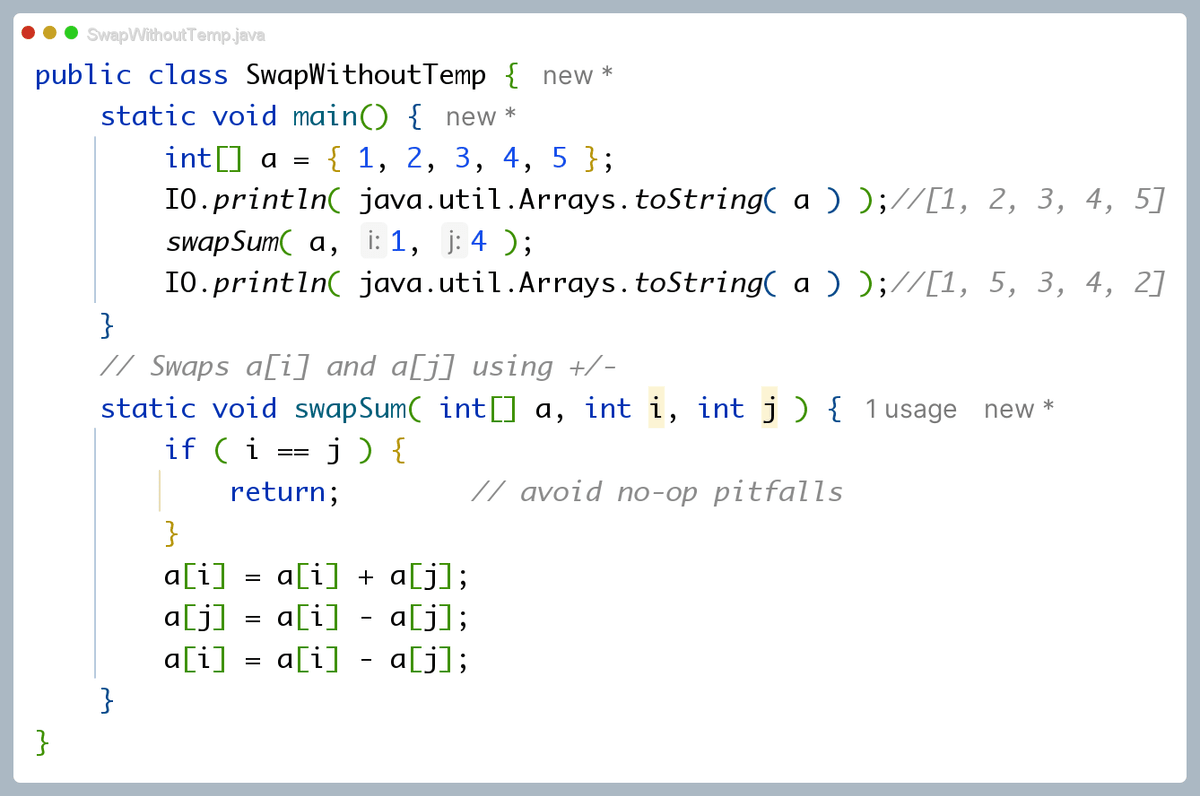Click the 'new *' hint after main()

pos(481,117)
